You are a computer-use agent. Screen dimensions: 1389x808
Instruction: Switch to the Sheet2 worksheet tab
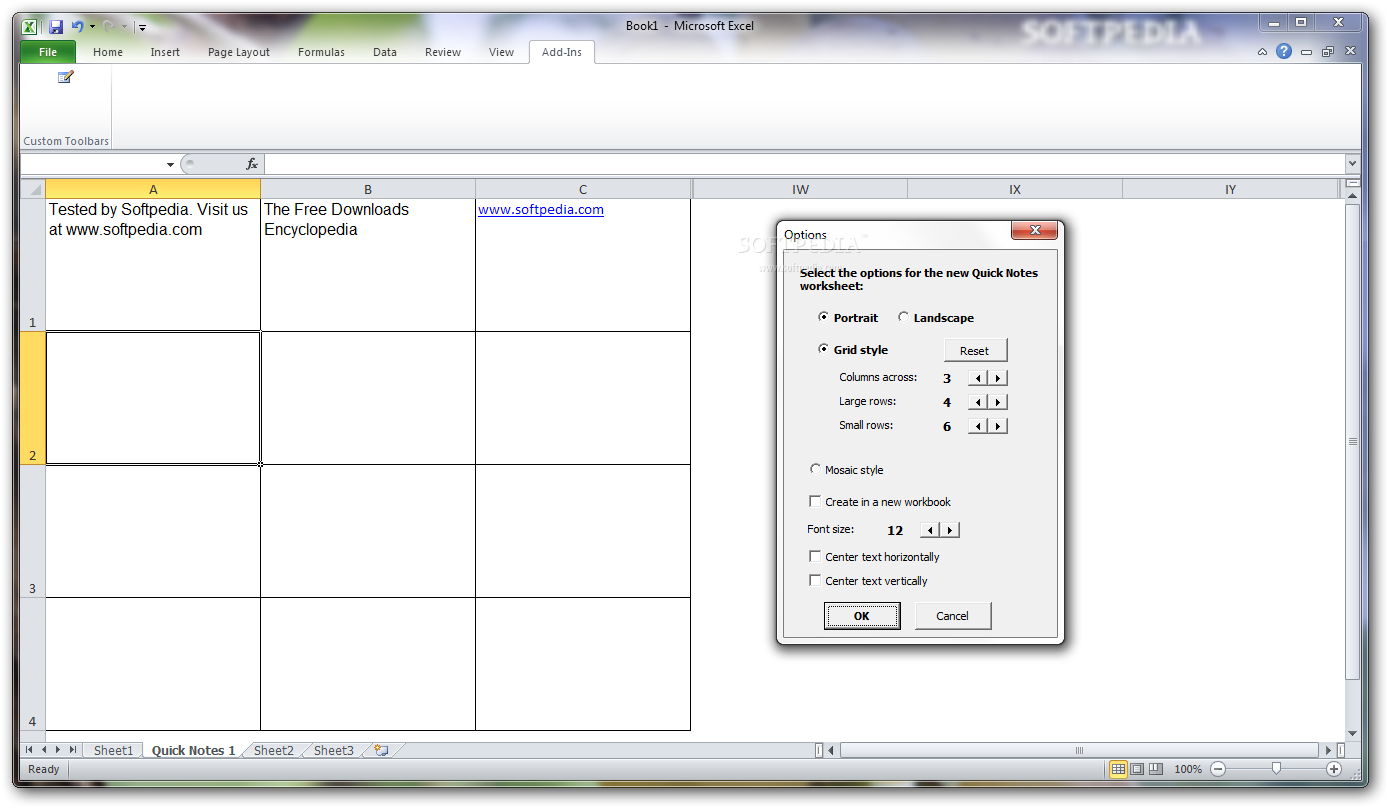click(274, 750)
